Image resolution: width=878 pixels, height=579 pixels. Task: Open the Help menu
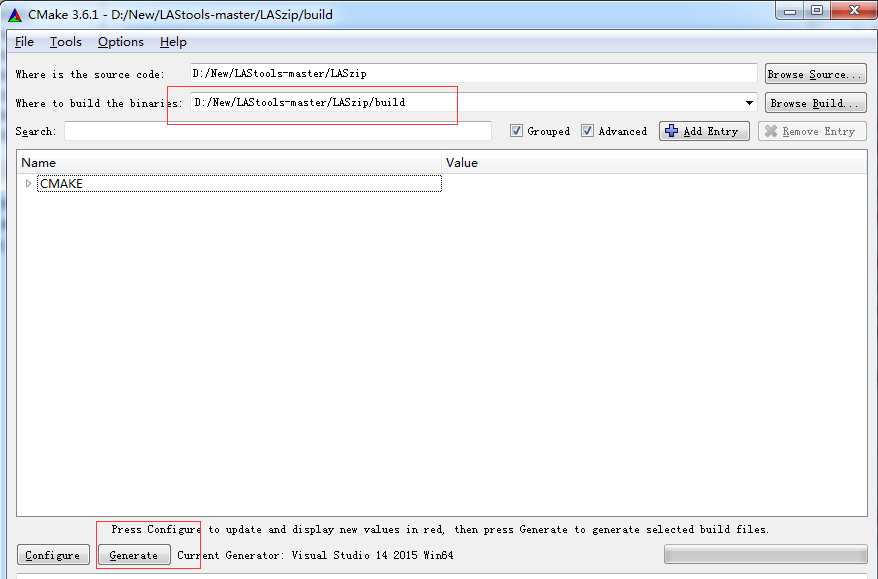click(173, 42)
